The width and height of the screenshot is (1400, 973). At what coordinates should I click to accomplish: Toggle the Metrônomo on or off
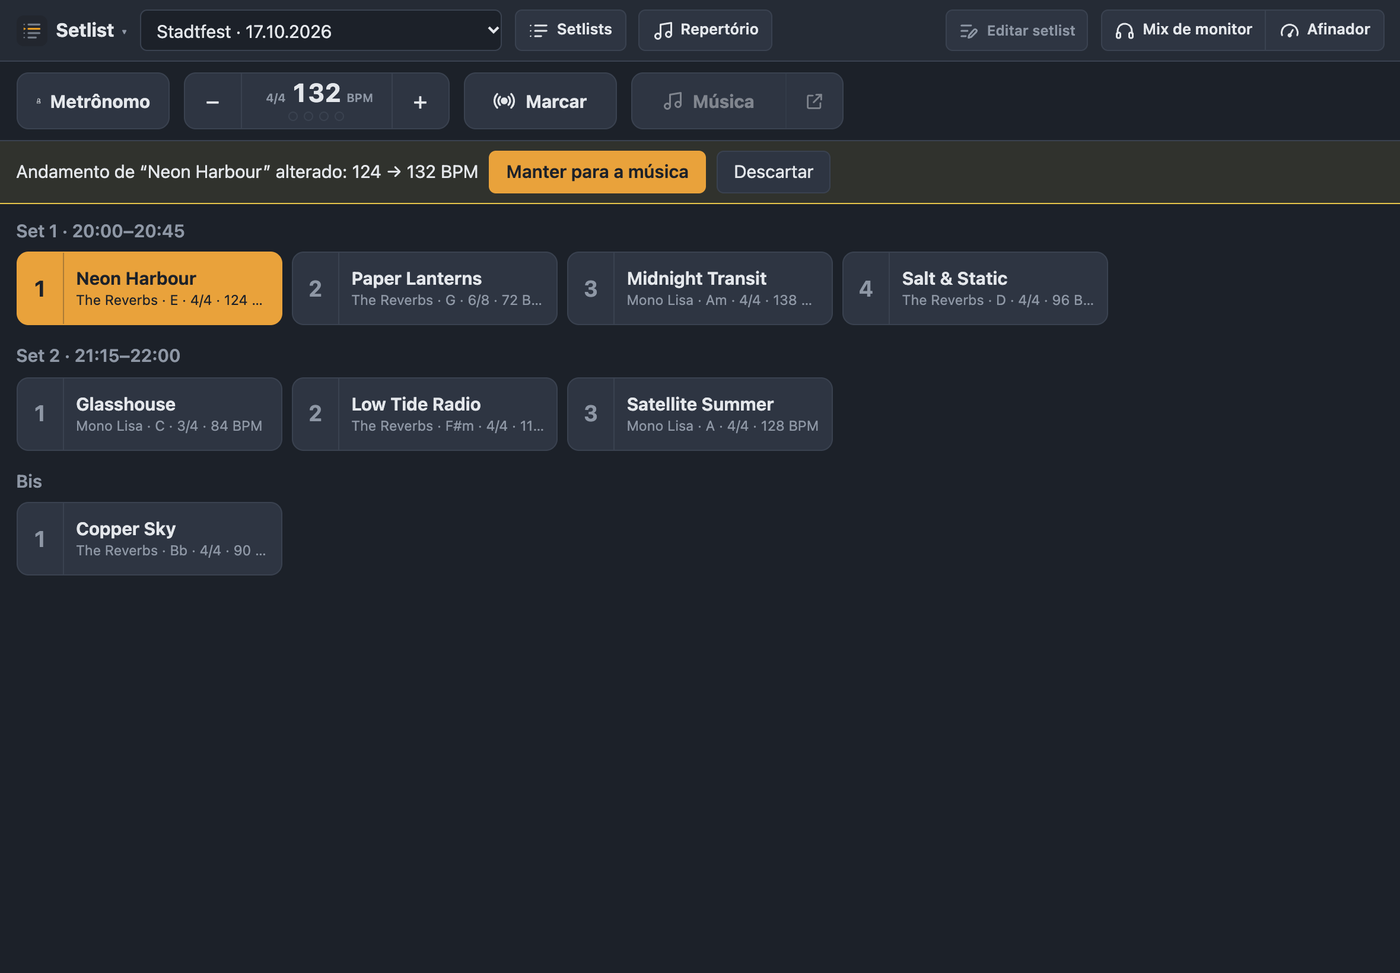(93, 101)
